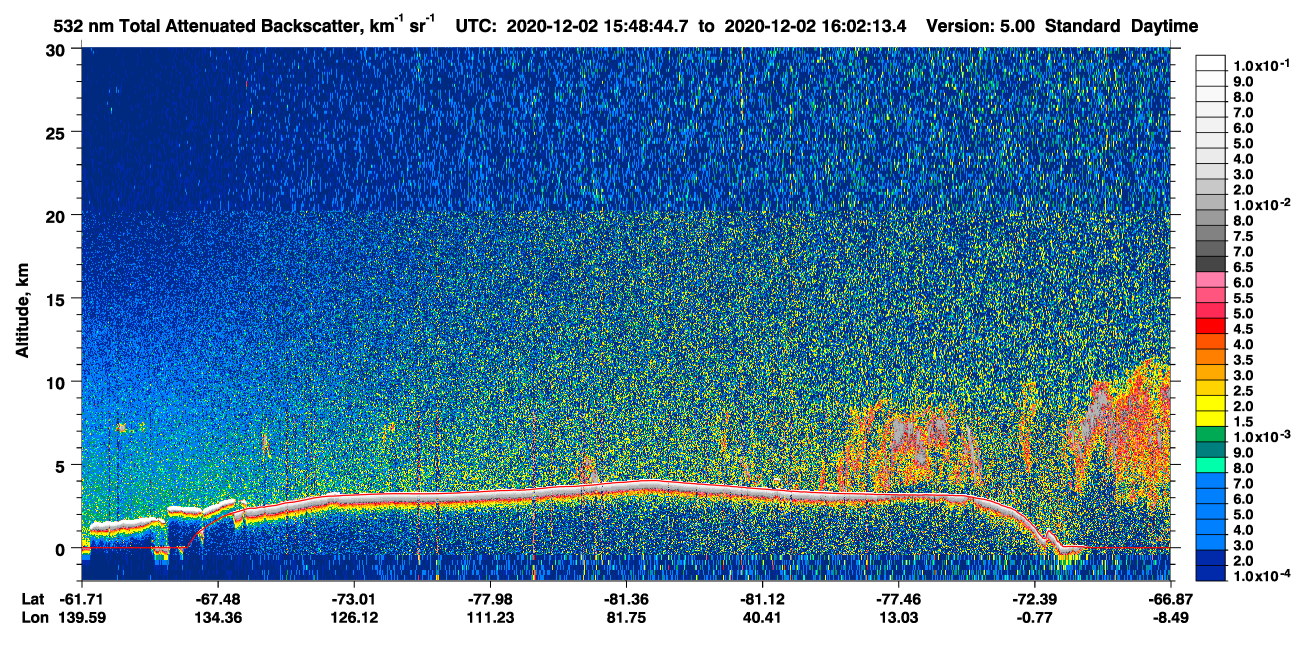The height and width of the screenshot is (667, 1300).
Task: Click the longitude value '40.41'
Action: coord(762,618)
